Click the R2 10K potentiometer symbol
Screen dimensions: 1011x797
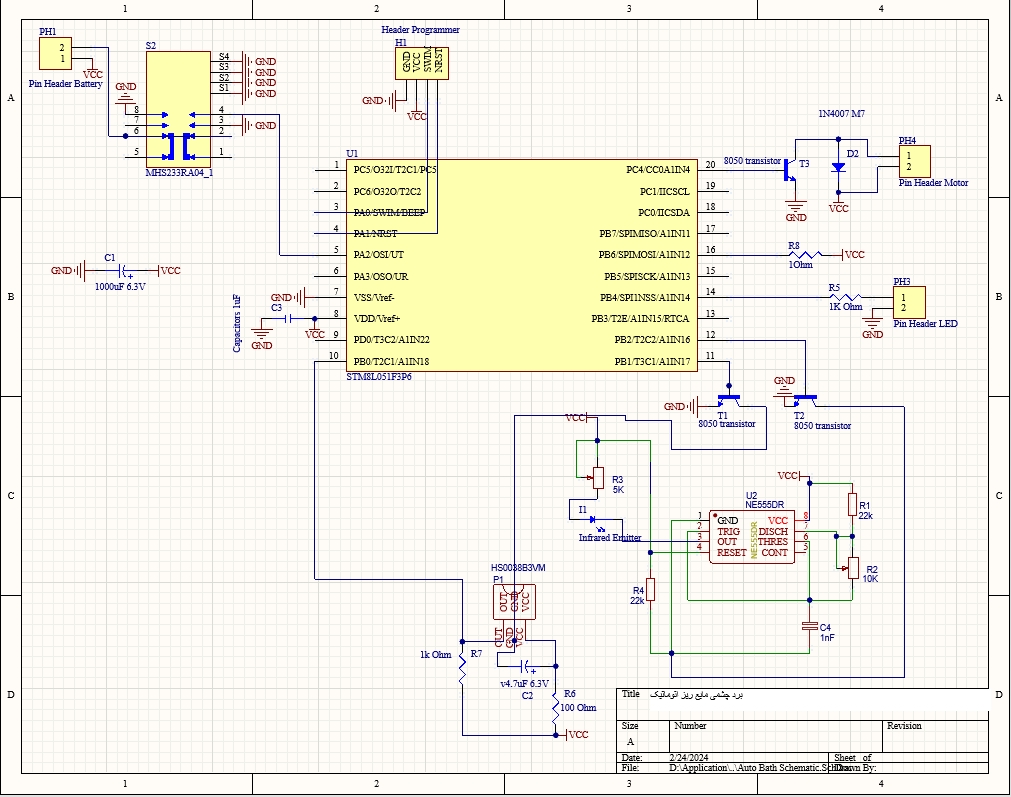click(x=852, y=568)
